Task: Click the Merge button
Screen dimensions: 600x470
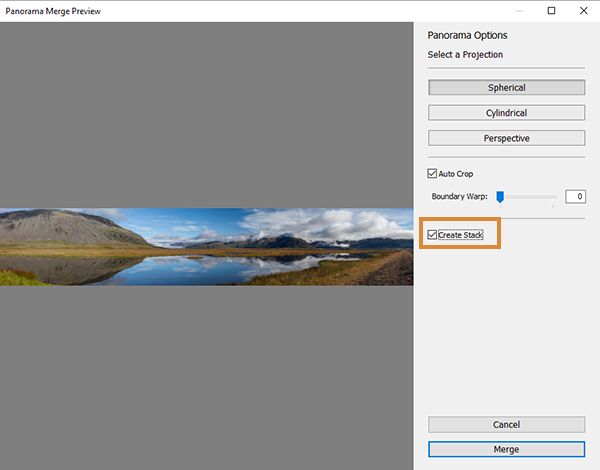Action: [506, 449]
